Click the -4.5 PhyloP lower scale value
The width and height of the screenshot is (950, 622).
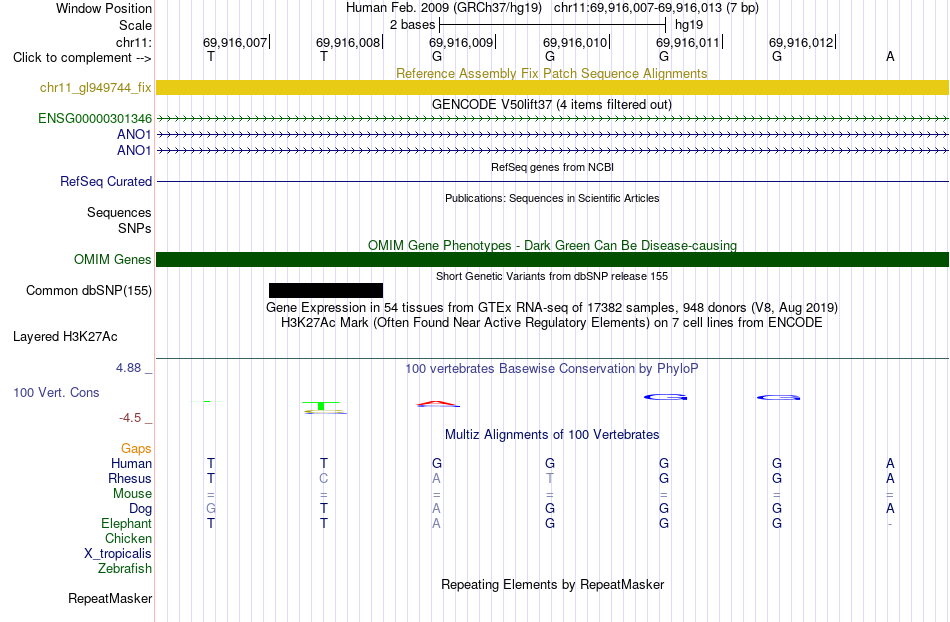coord(130,417)
